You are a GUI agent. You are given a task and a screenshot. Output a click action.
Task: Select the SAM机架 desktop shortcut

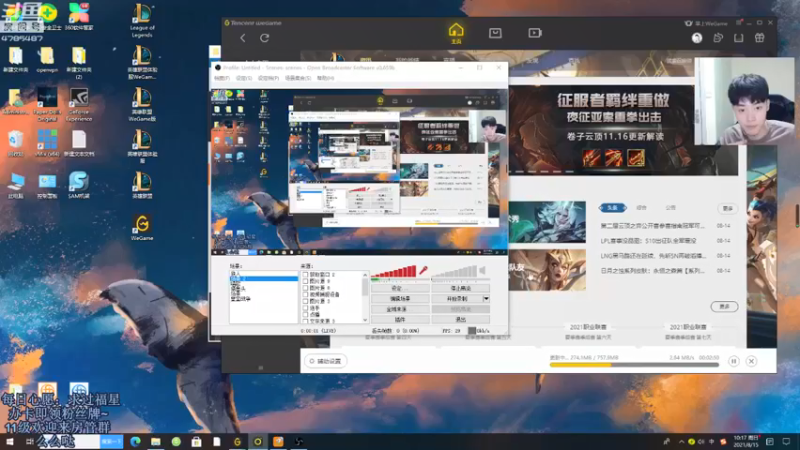79,185
